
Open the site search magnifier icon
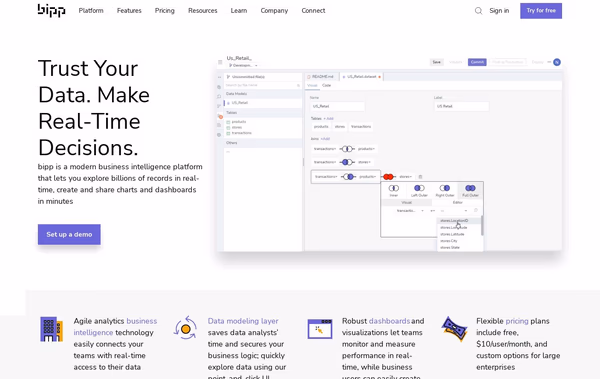(478, 11)
